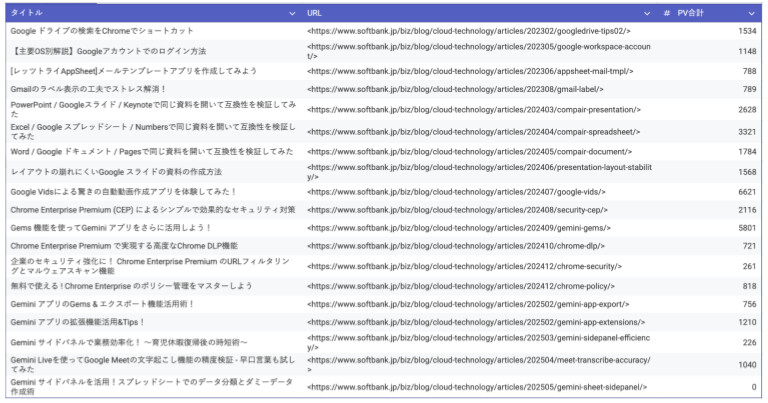The width and height of the screenshot is (768, 403).
Task: Click the URL column header label
Action: click(x=314, y=13)
